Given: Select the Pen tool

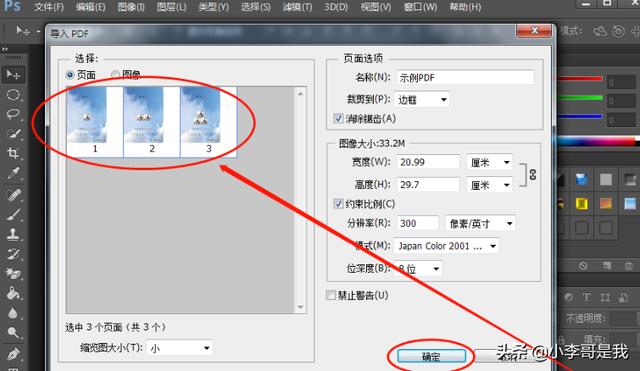Looking at the screenshot, I should pyautogui.click(x=13, y=353).
